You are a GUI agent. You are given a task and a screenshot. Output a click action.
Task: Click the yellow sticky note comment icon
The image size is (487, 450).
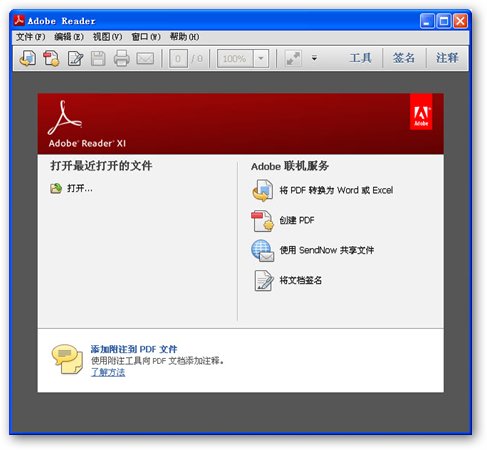click(x=67, y=359)
